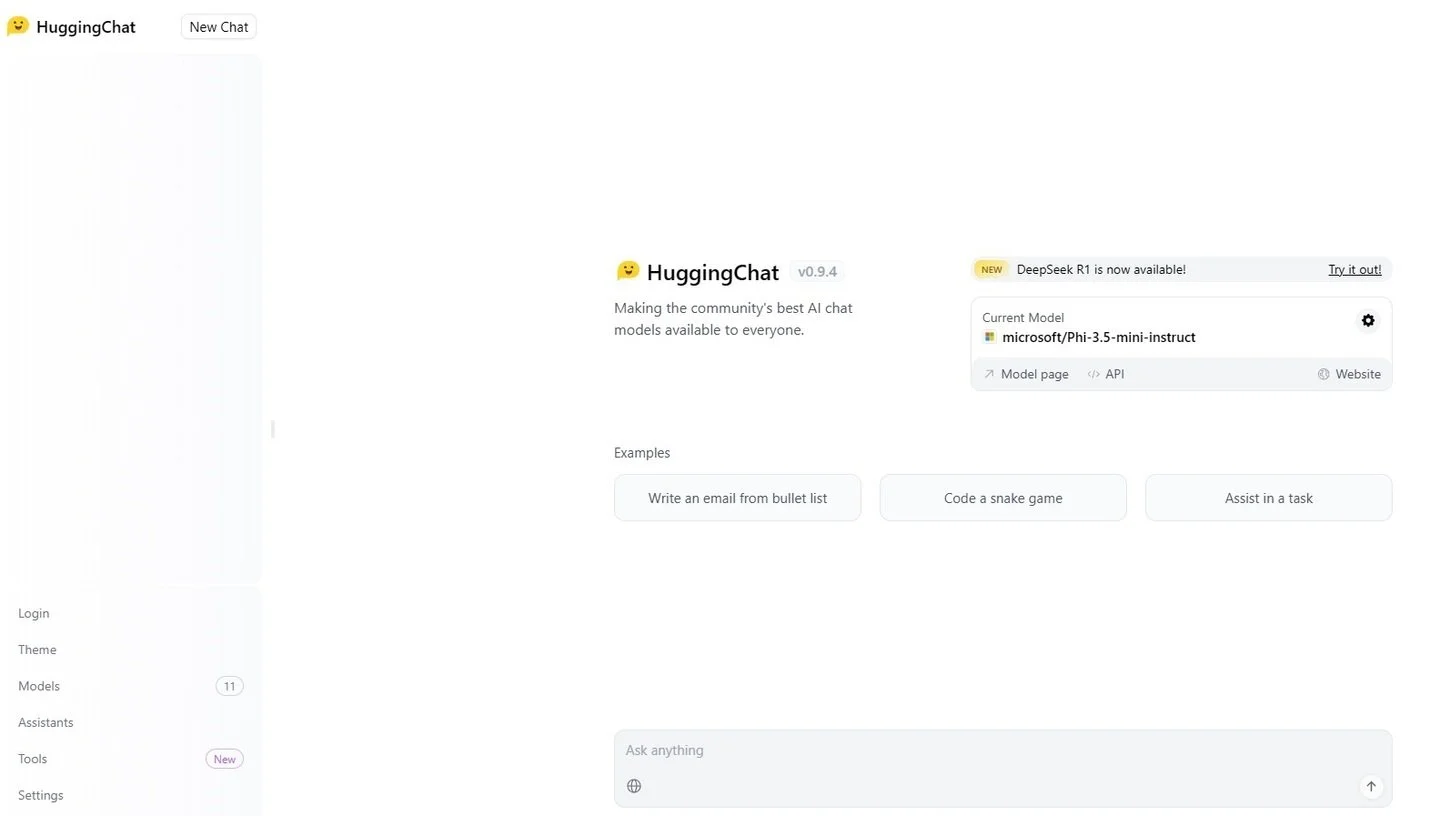Open the API link
Image resolution: width=1440 pixels, height=816 pixels.
[1106, 374]
